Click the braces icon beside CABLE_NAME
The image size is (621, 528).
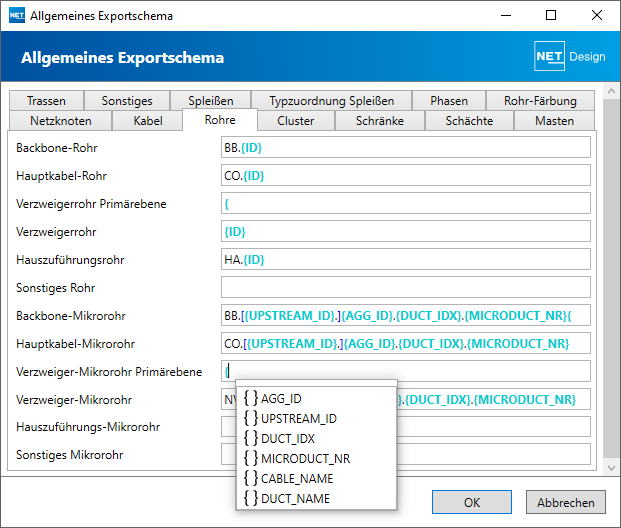point(251,478)
